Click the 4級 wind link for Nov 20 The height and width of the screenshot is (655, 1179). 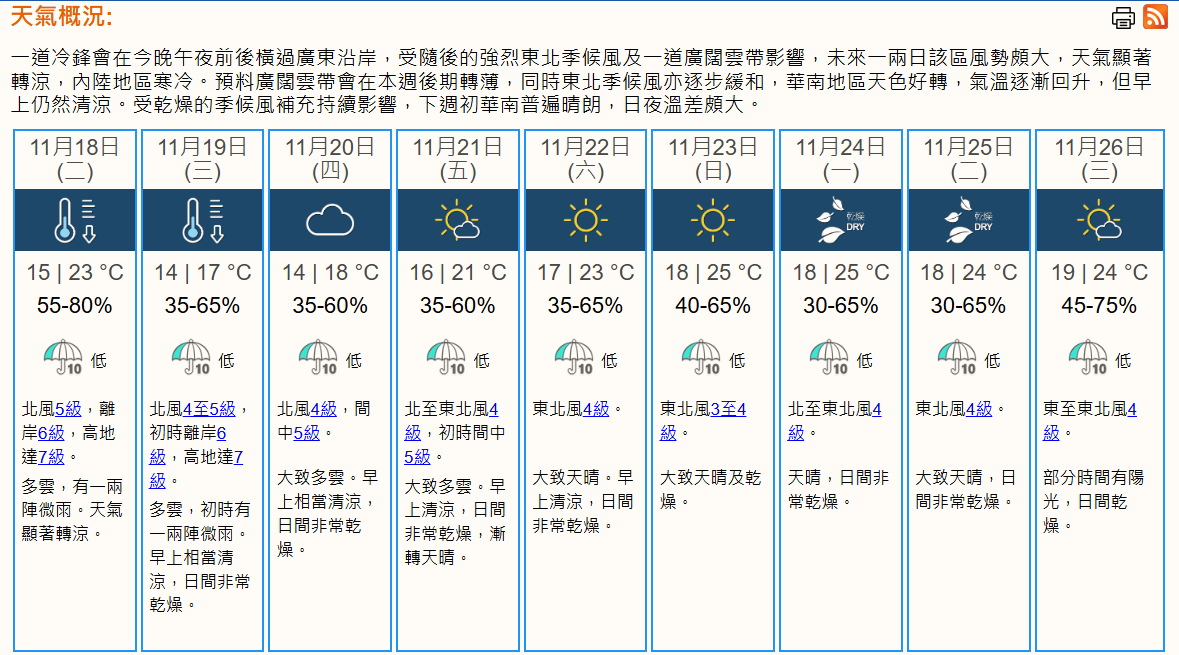coord(323,409)
